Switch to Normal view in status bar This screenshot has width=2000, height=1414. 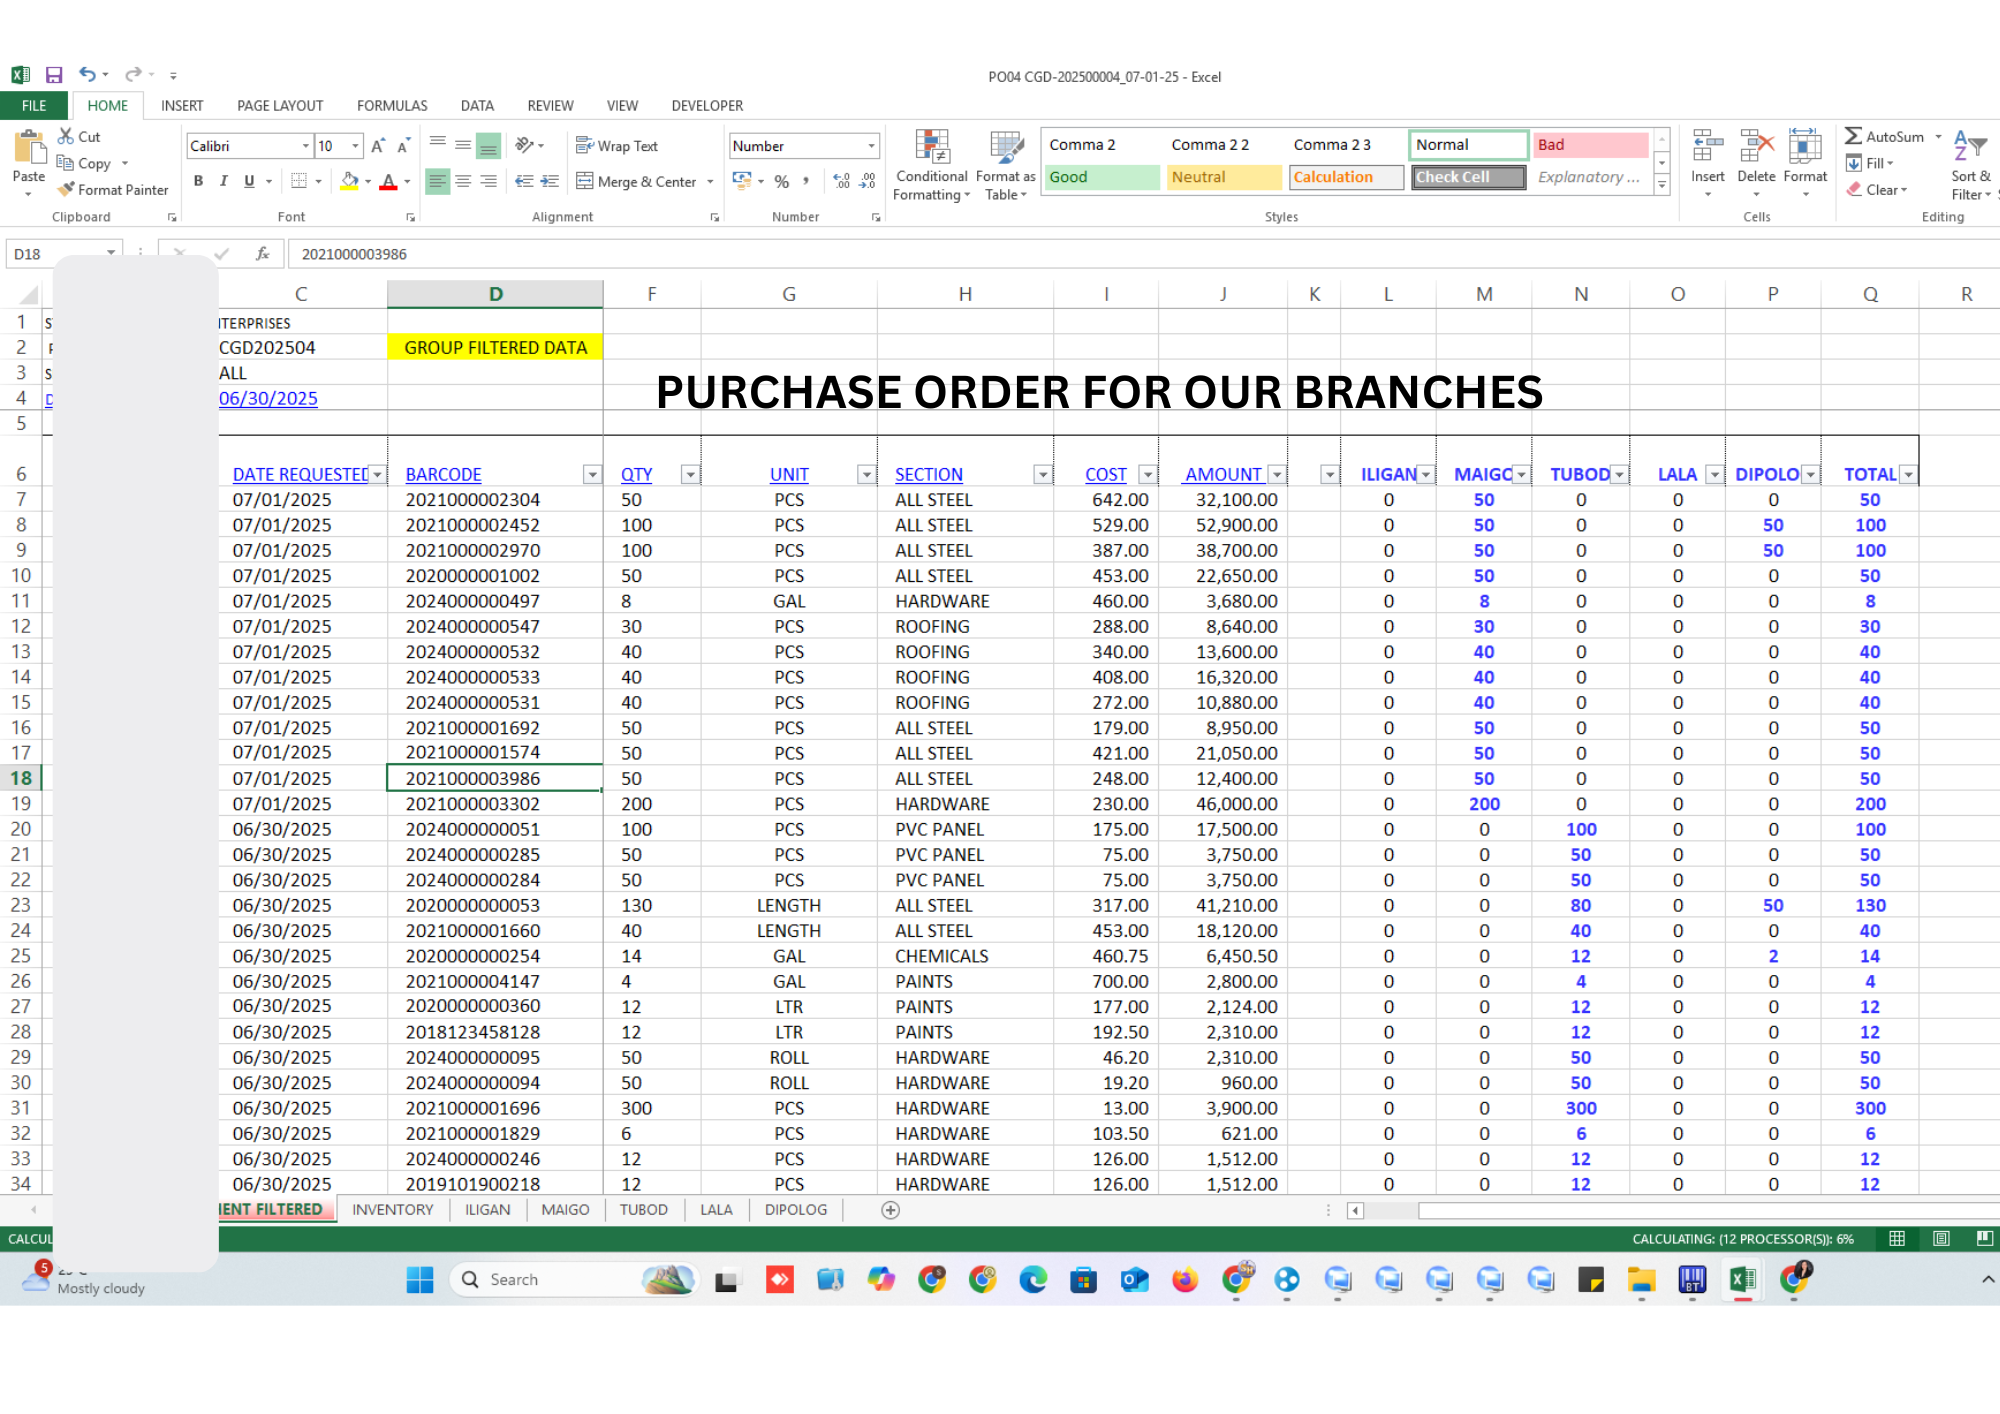(1897, 1239)
